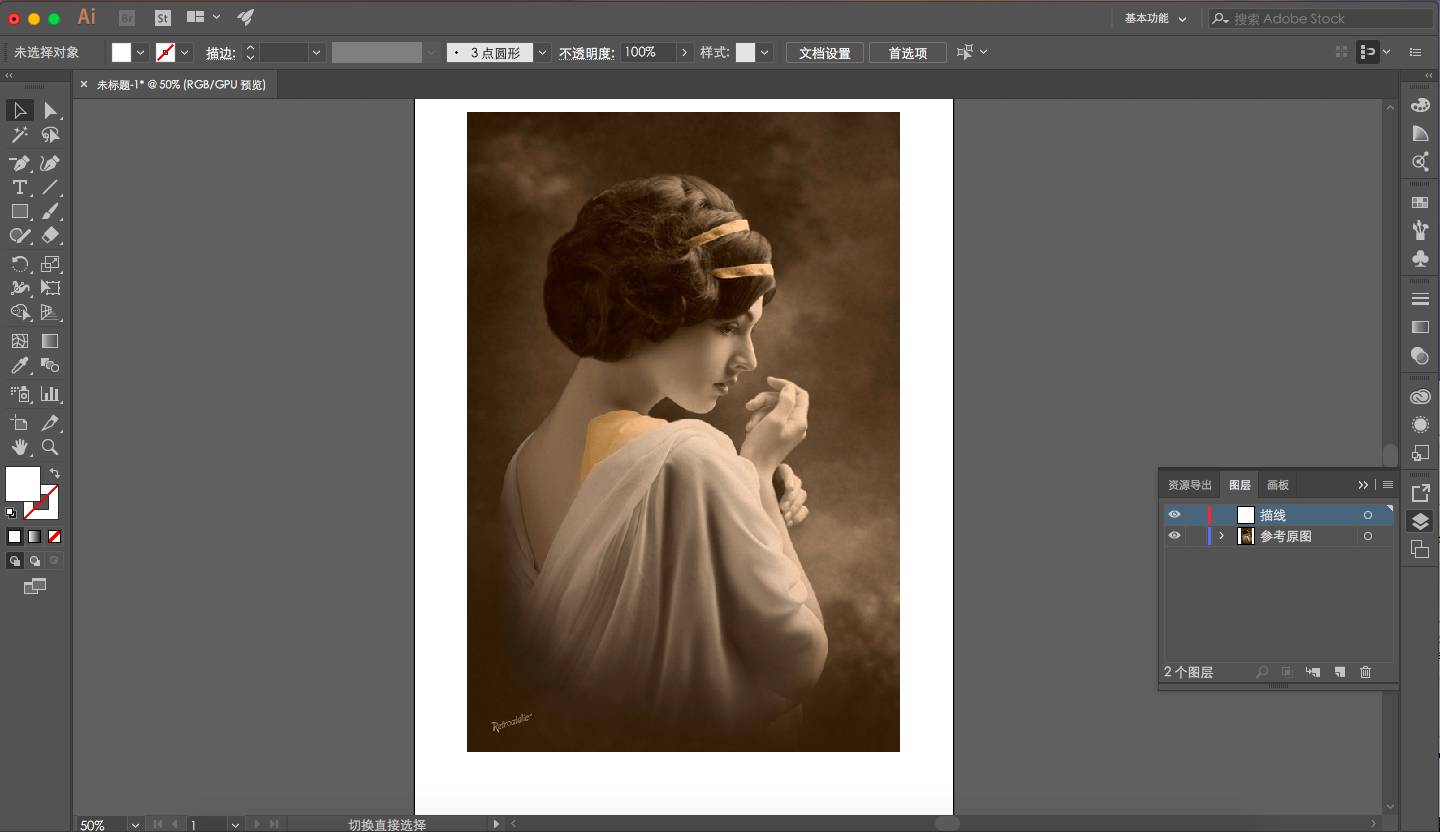Image resolution: width=1440 pixels, height=832 pixels.
Task: Click the fill color swatch in toolbox
Action: click(x=23, y=484)
